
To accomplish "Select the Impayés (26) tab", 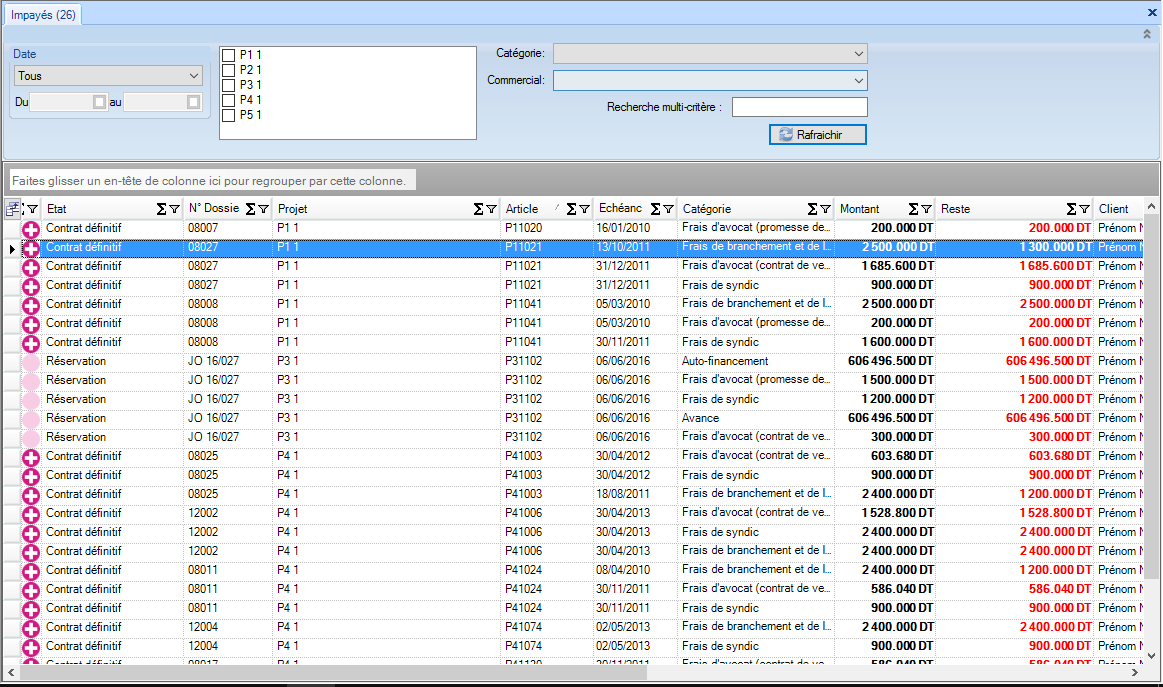I will tap(42, 14).
